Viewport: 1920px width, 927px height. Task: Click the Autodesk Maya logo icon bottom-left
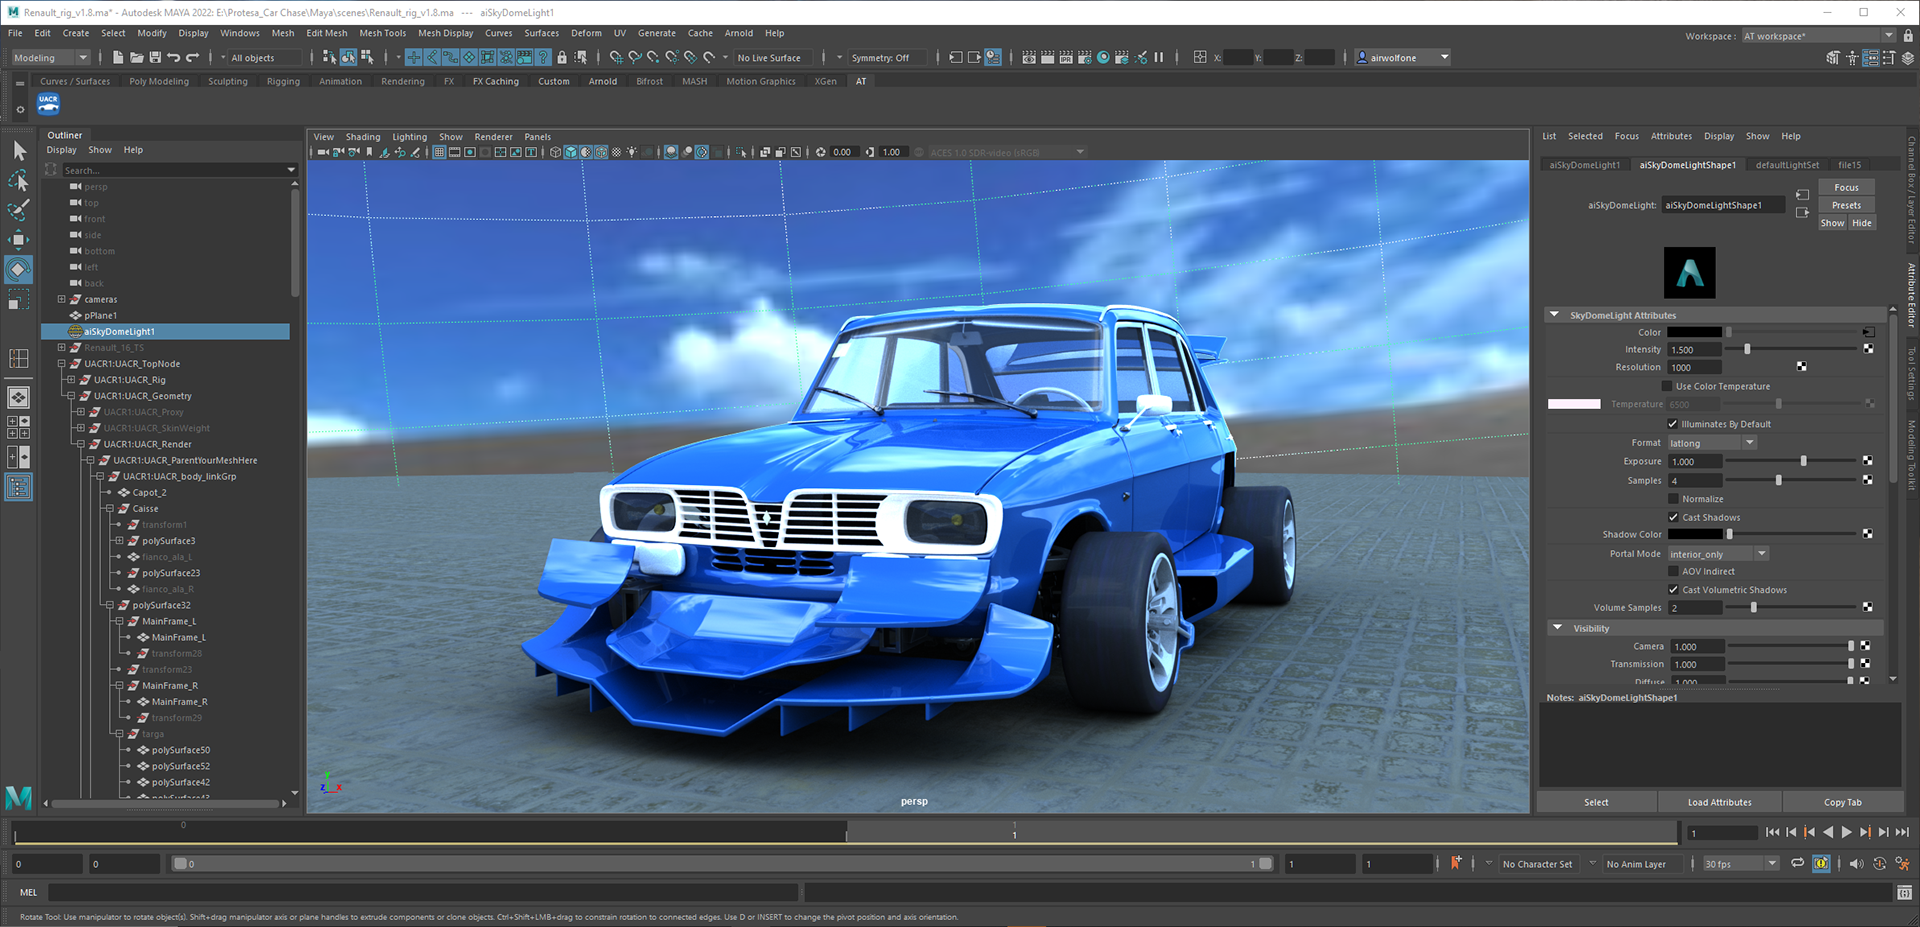point(18,797)
